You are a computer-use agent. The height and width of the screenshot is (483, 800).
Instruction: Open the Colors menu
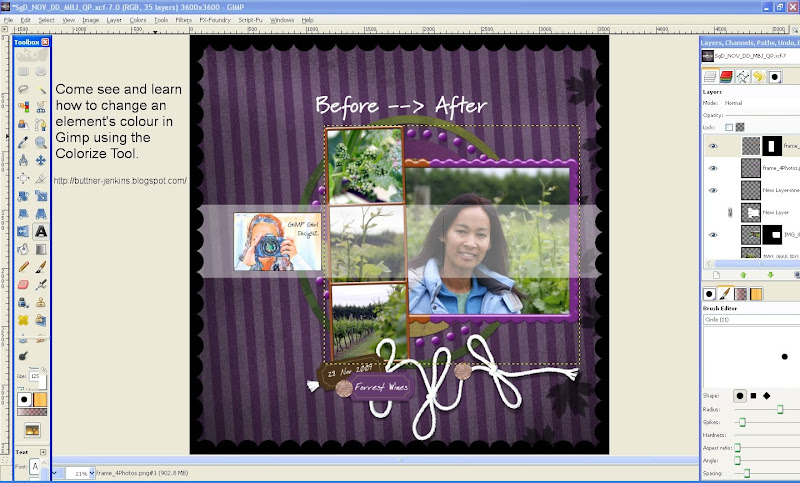pyautogui.click(x=138, y=20)
